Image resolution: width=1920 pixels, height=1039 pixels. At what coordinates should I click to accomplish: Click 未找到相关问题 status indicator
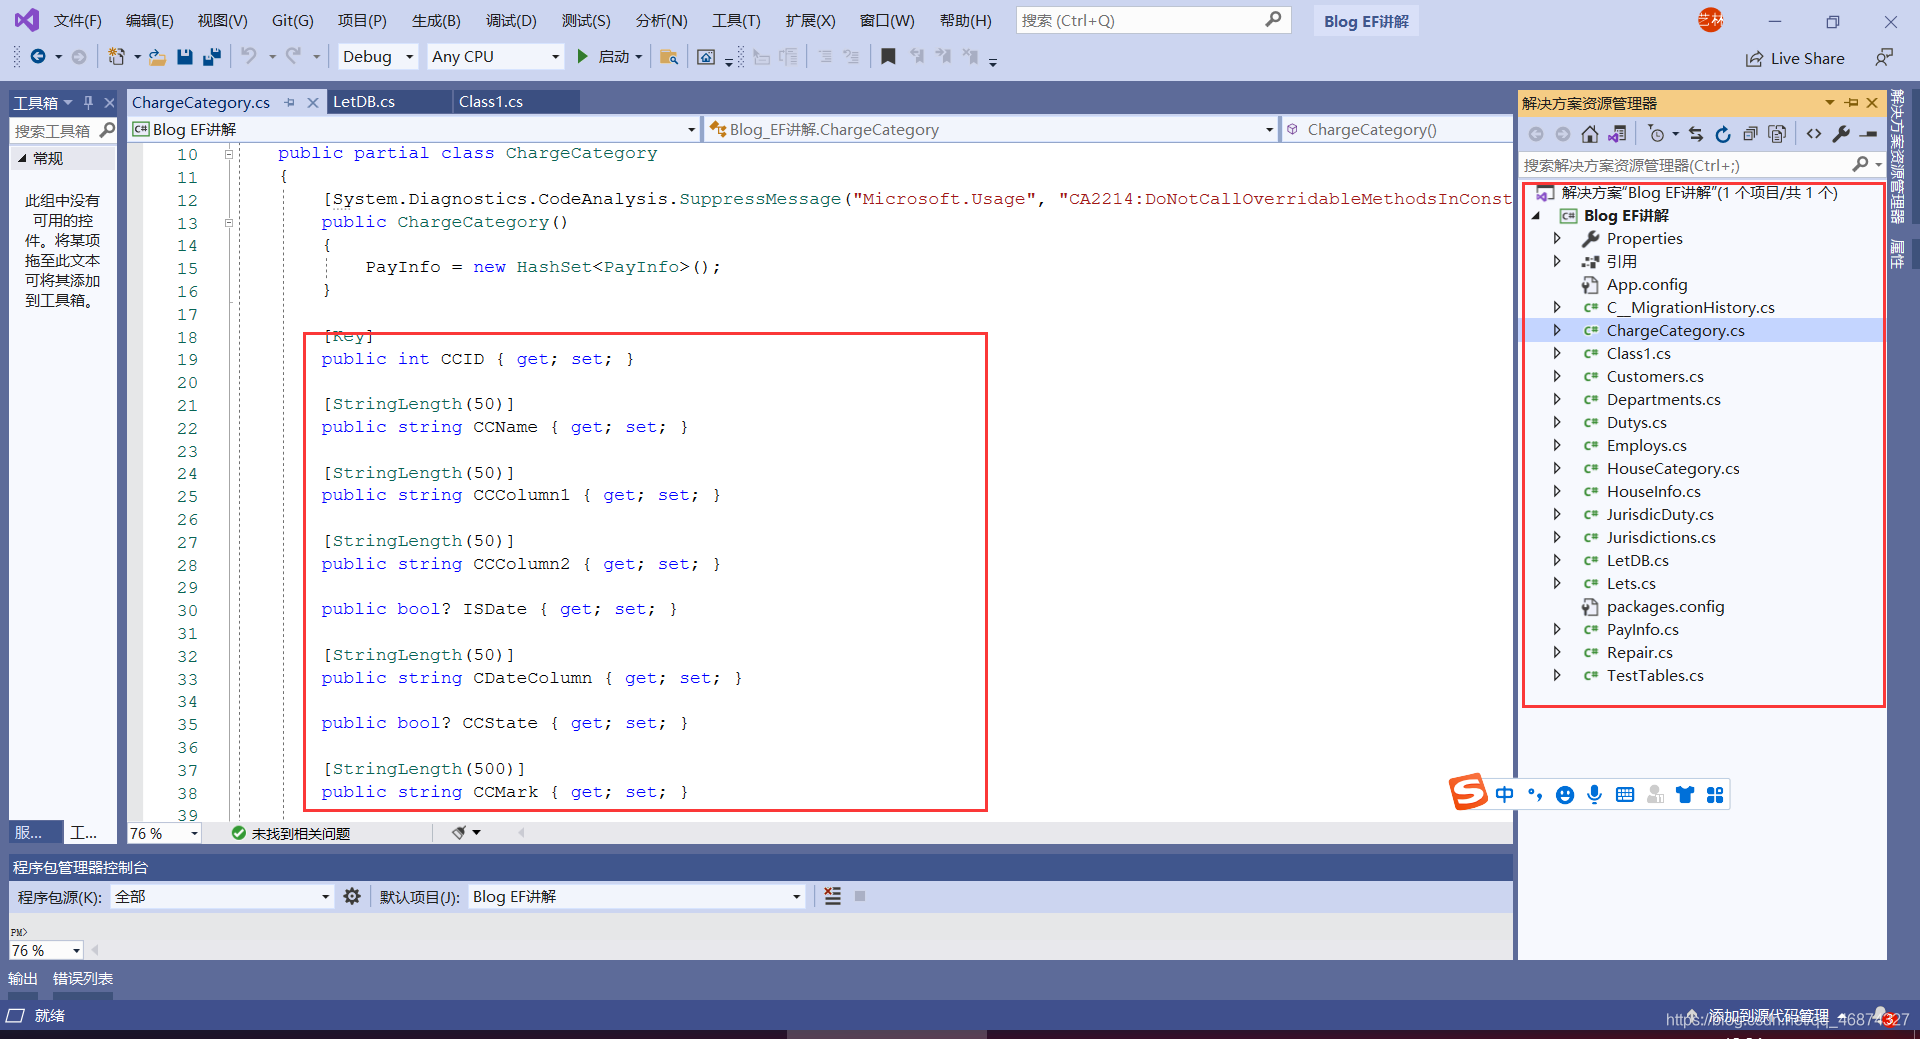tap(291, 833)
